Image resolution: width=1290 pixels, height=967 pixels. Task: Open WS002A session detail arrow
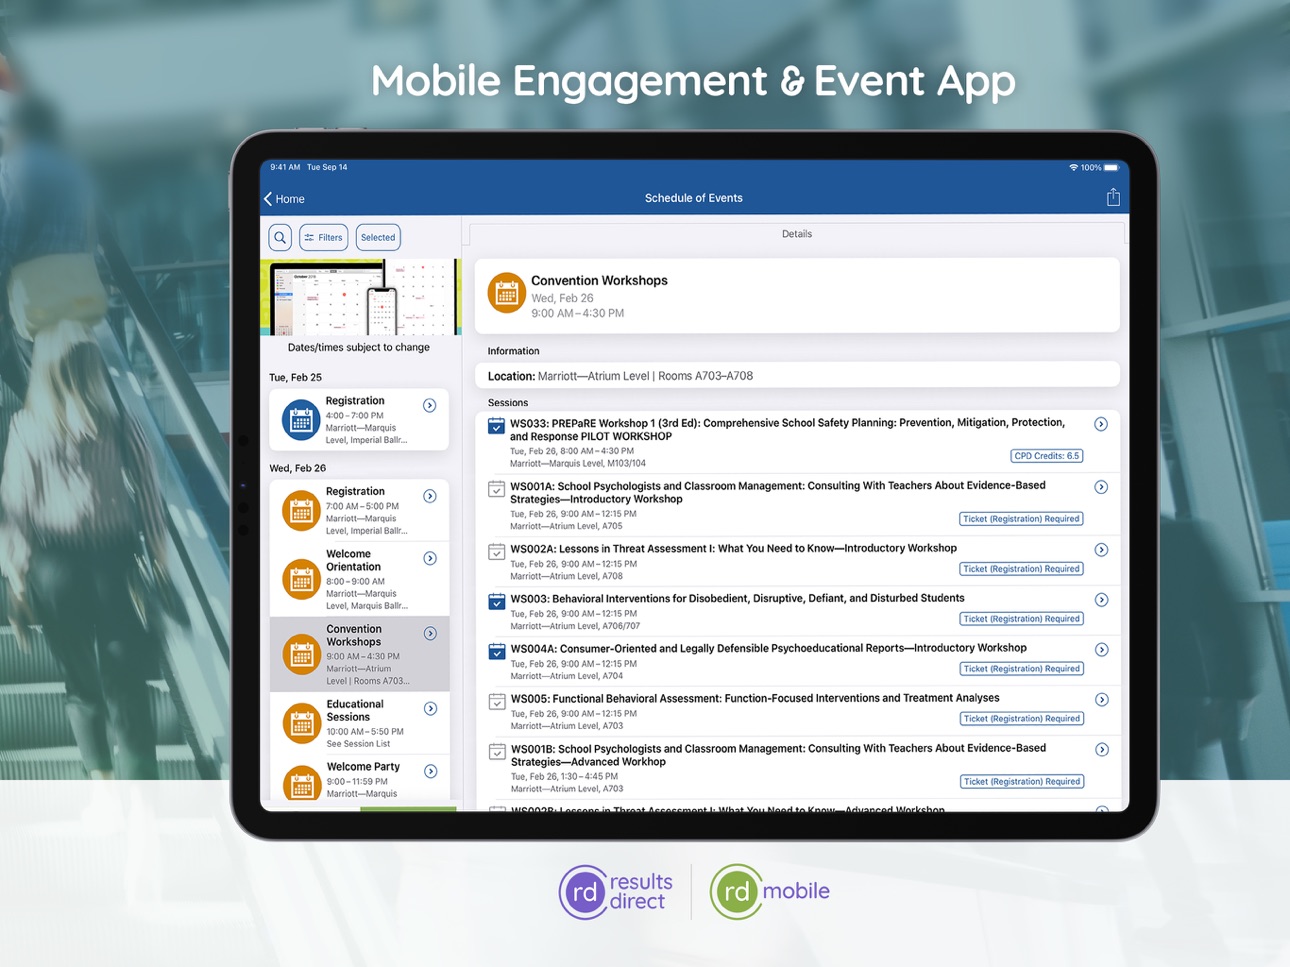(1101, 550)
